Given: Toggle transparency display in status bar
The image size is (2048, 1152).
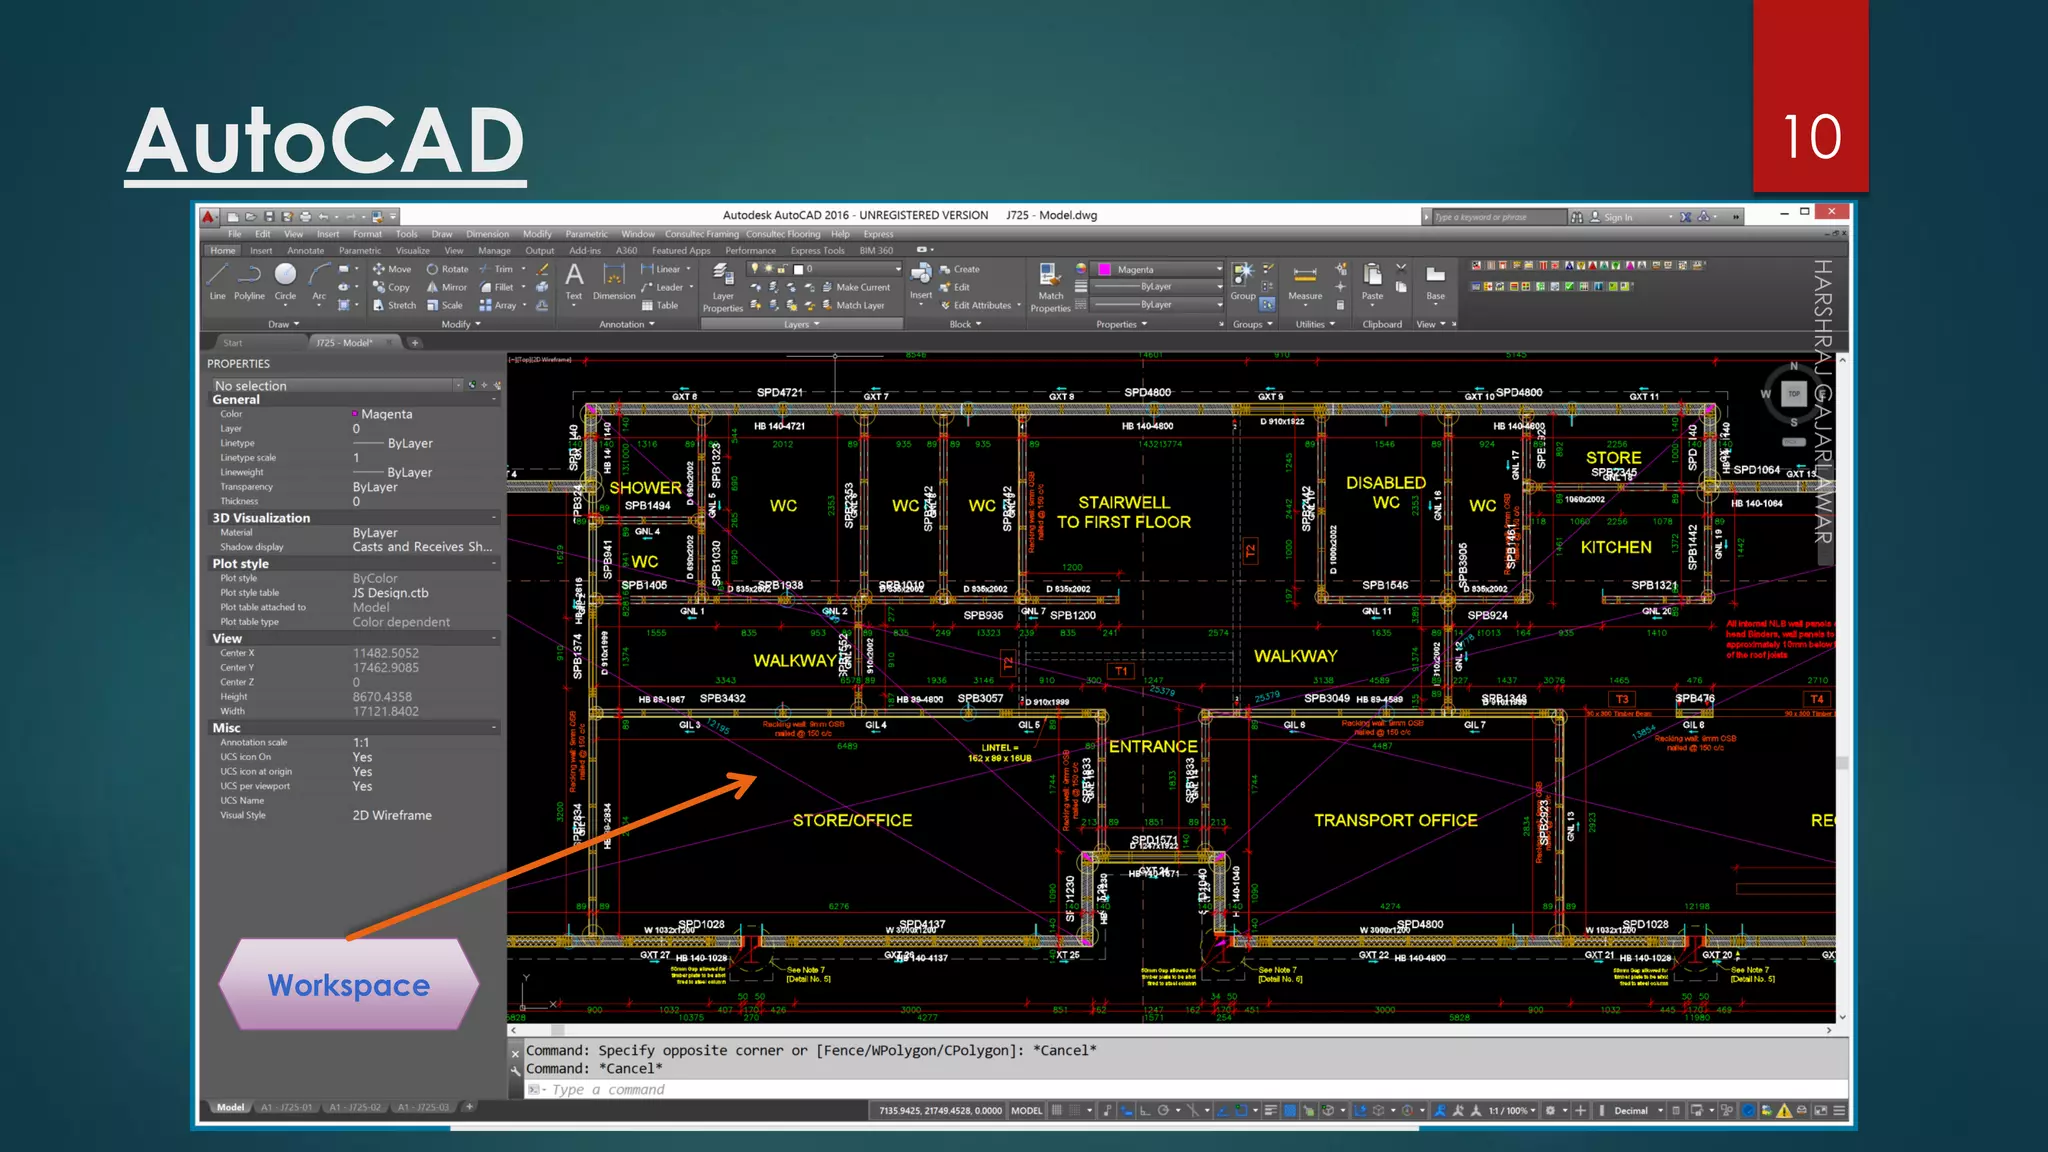Looking at the screenshot, I should click(1290, 1110).
